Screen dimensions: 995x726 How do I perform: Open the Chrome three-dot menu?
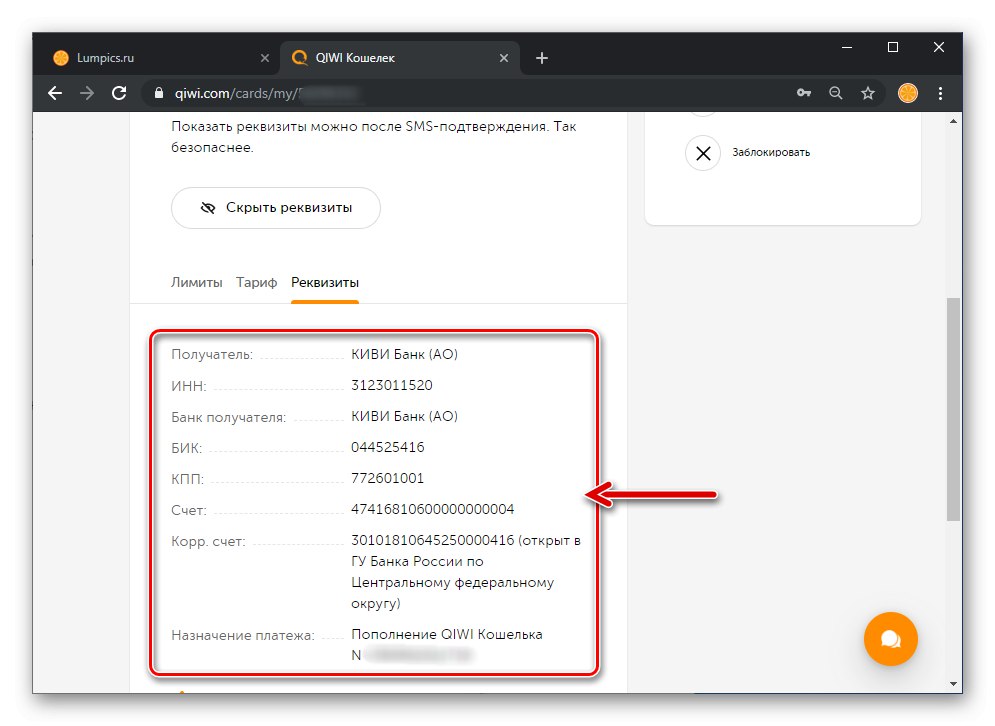click(940, 93)
